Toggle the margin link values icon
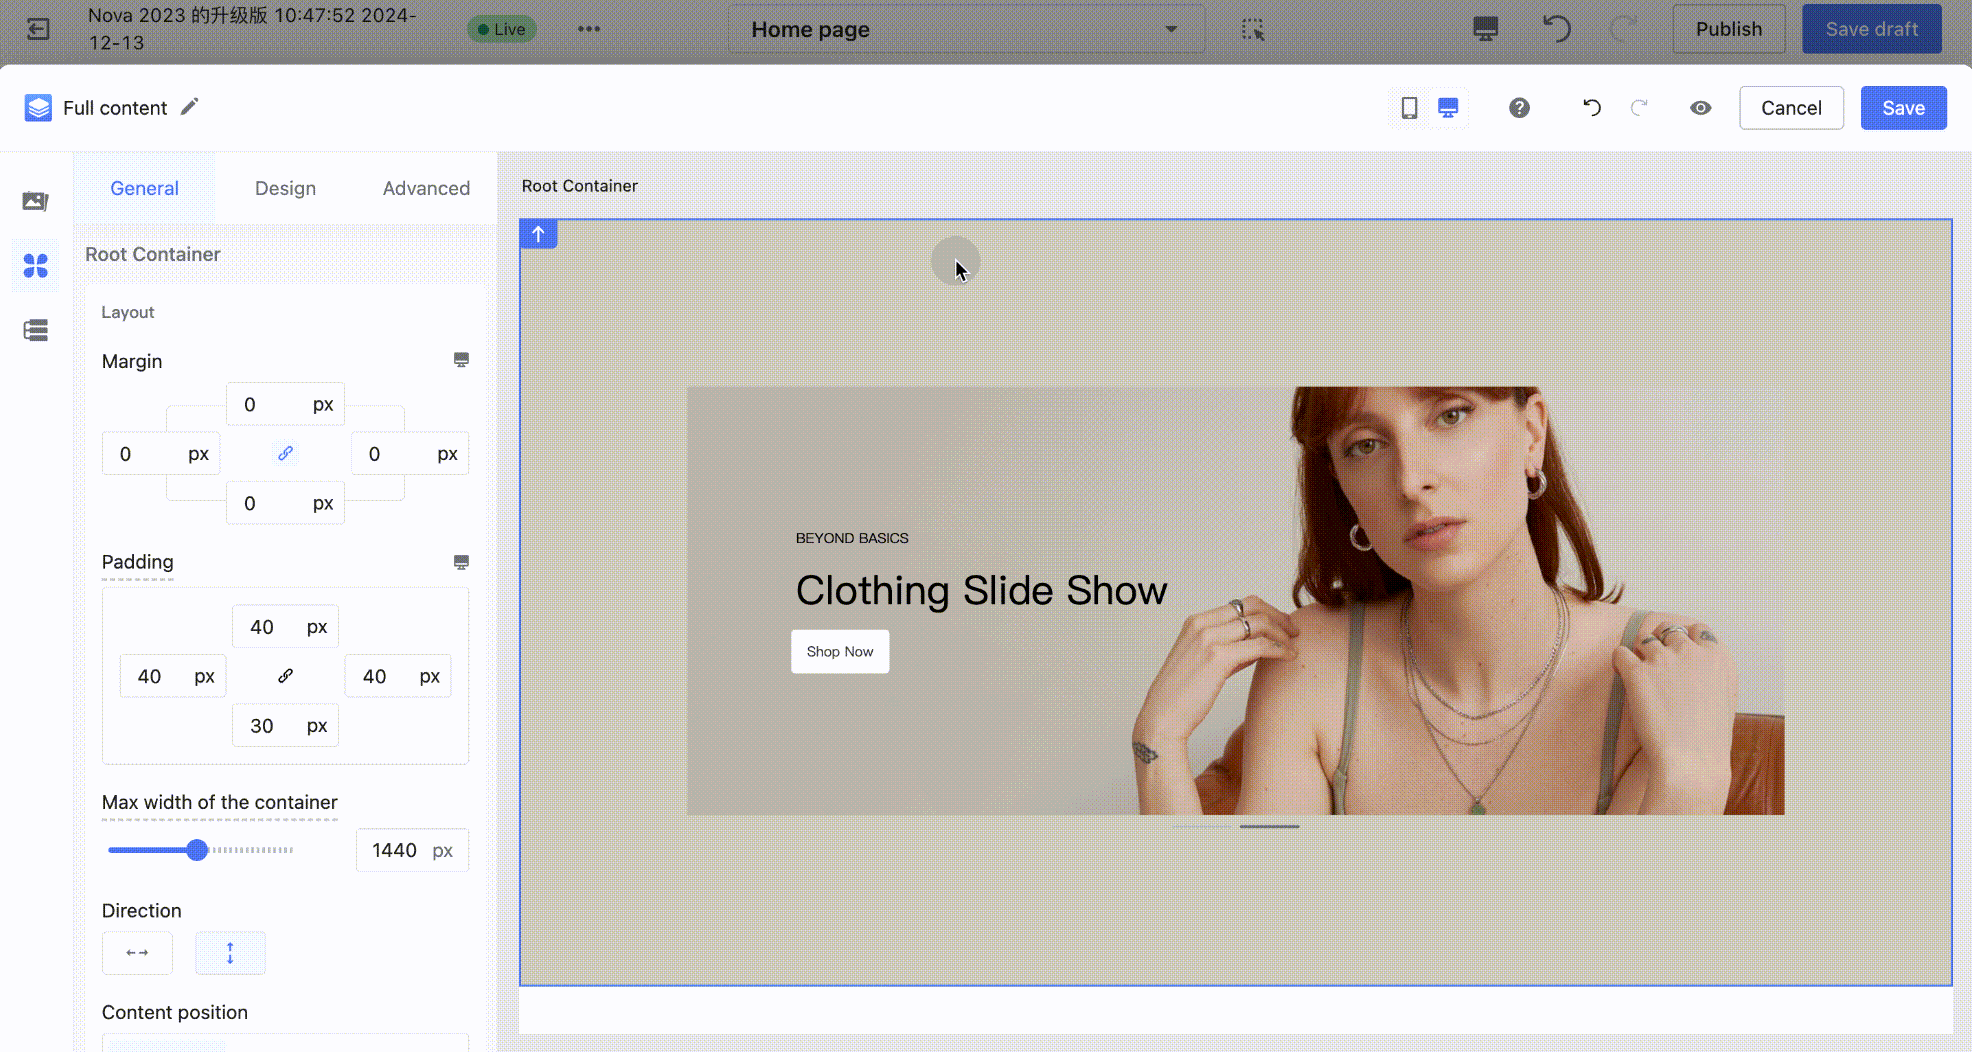 285,453
